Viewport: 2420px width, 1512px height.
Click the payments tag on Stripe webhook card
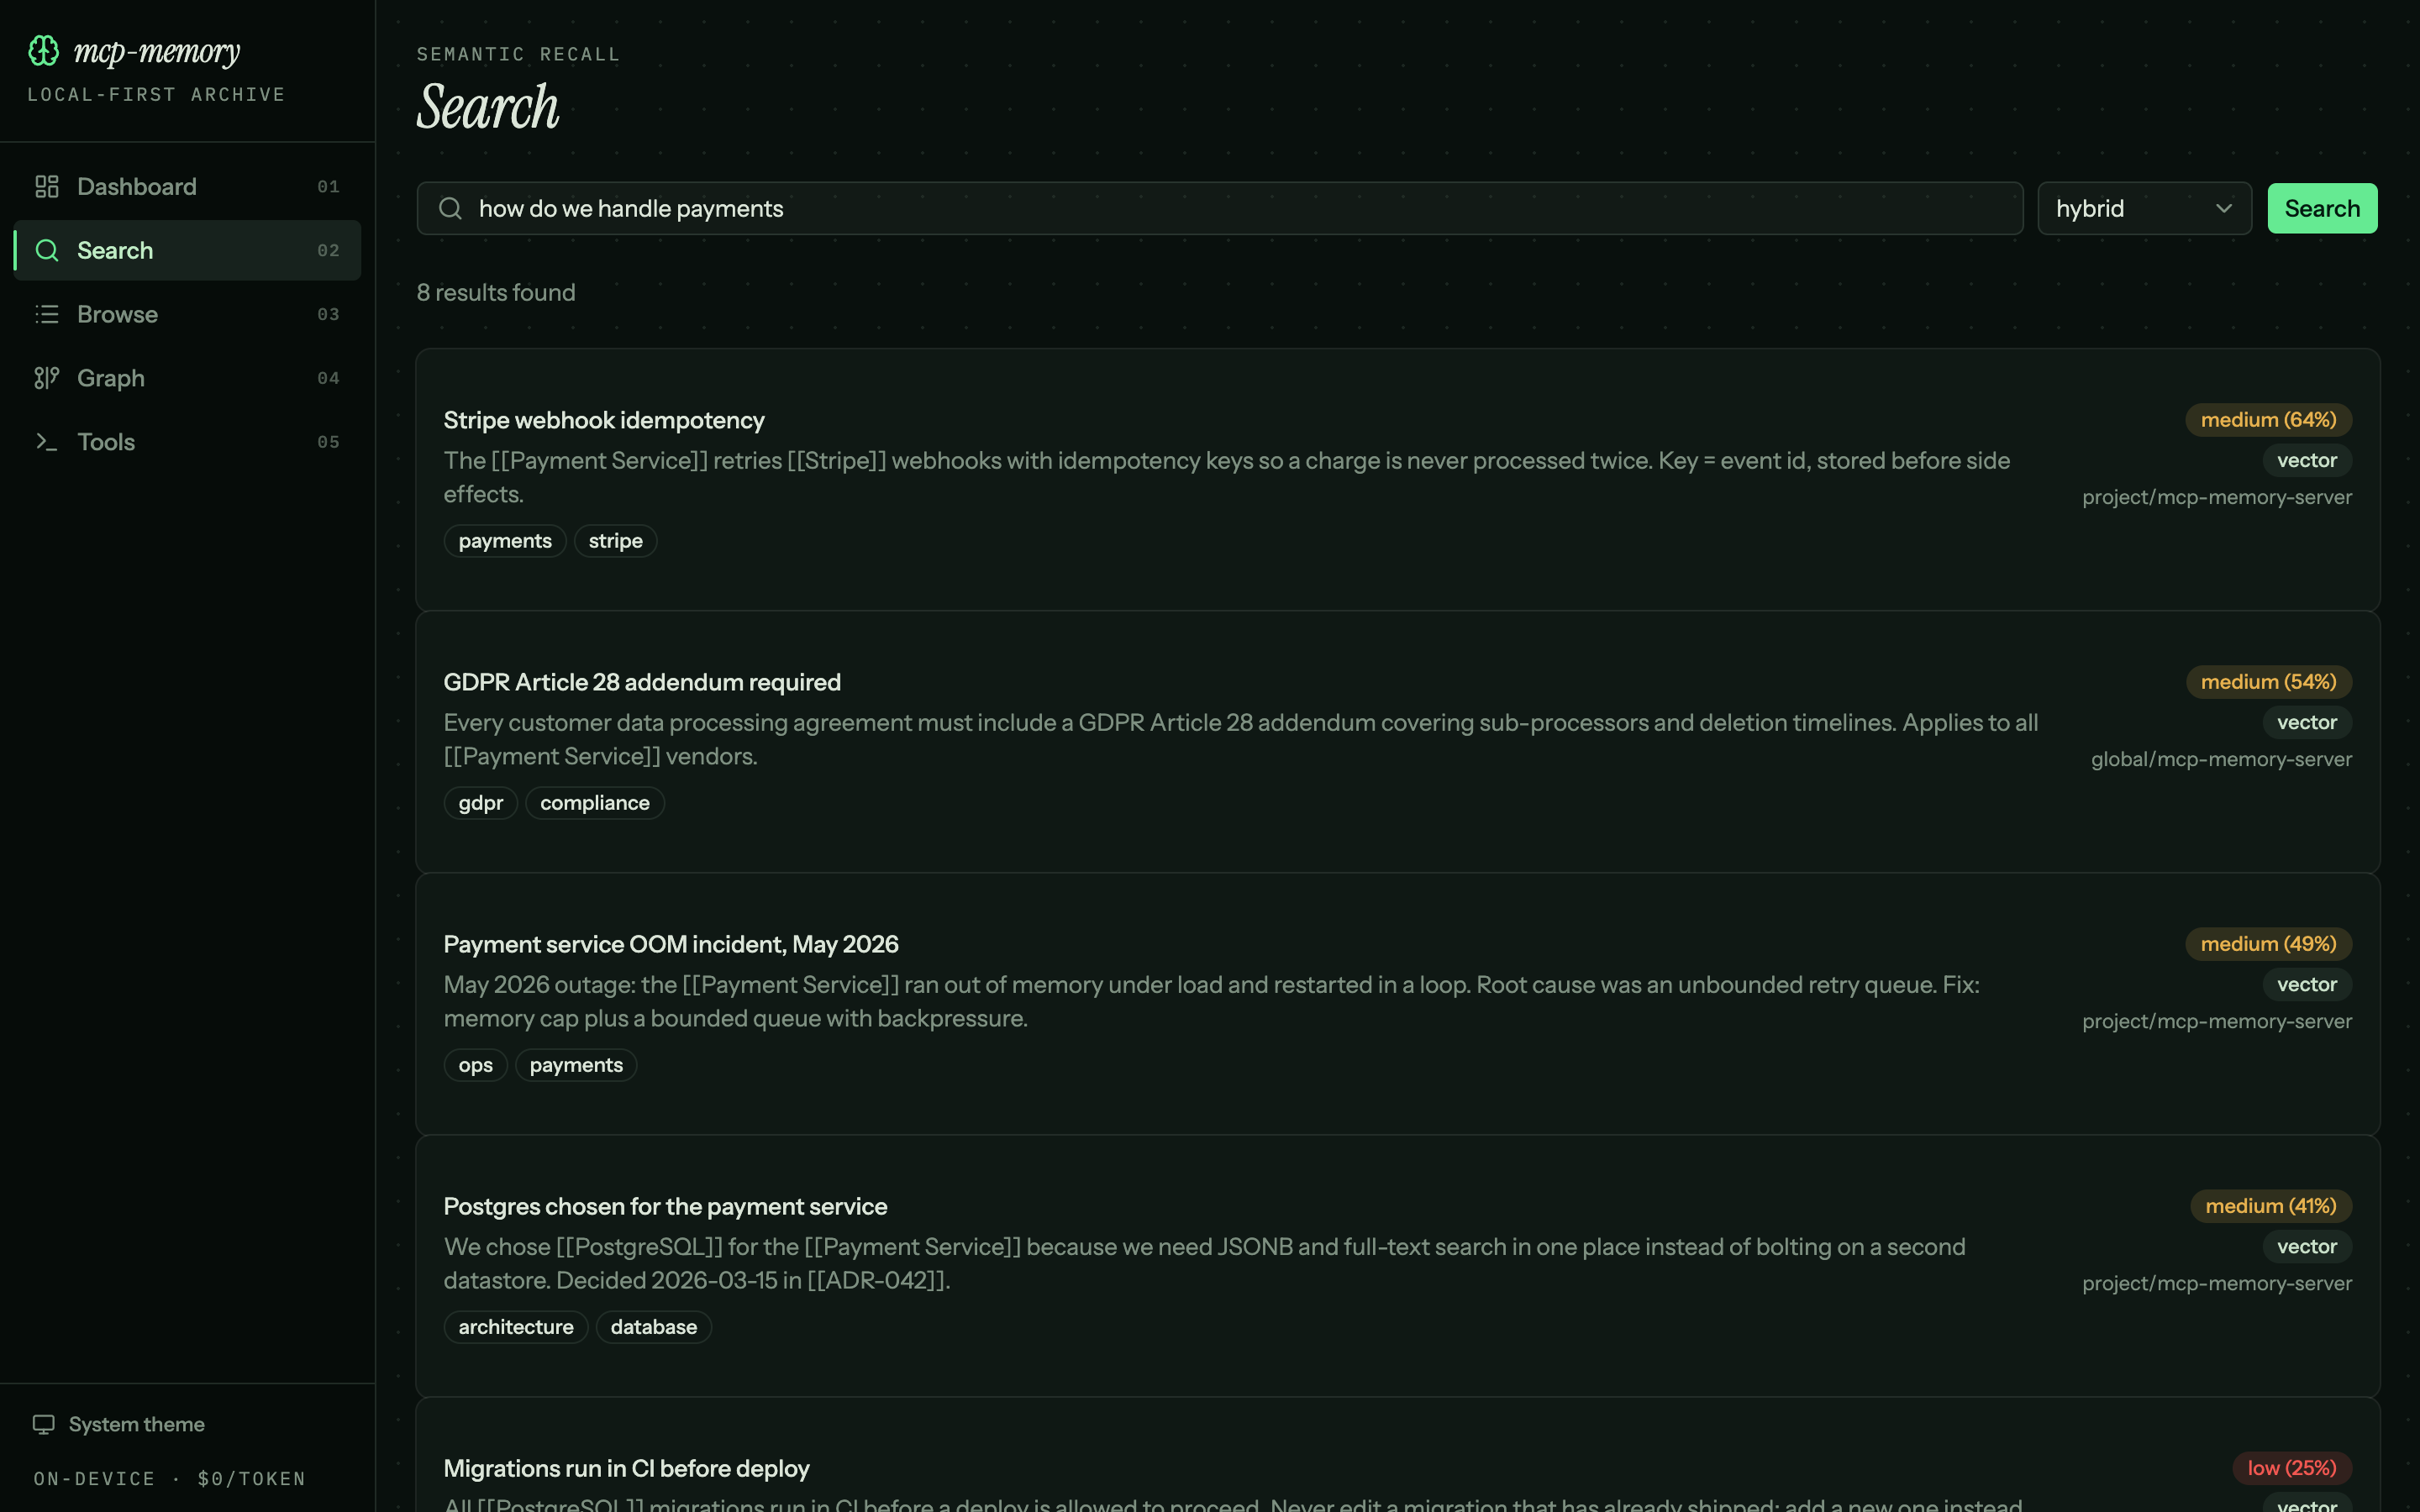(x=505, y=541)
